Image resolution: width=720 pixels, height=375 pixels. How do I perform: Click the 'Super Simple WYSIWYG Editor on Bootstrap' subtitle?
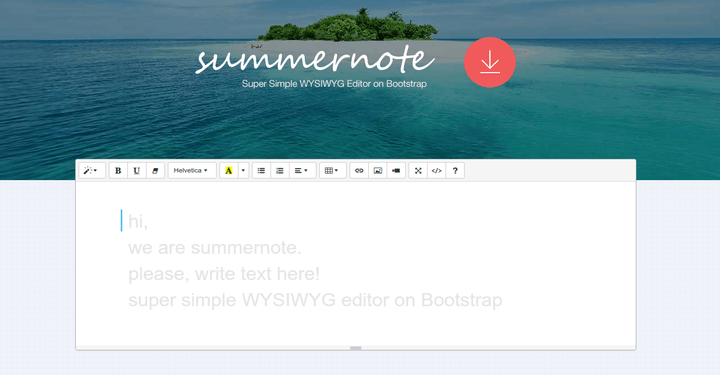tap(334, 84)
